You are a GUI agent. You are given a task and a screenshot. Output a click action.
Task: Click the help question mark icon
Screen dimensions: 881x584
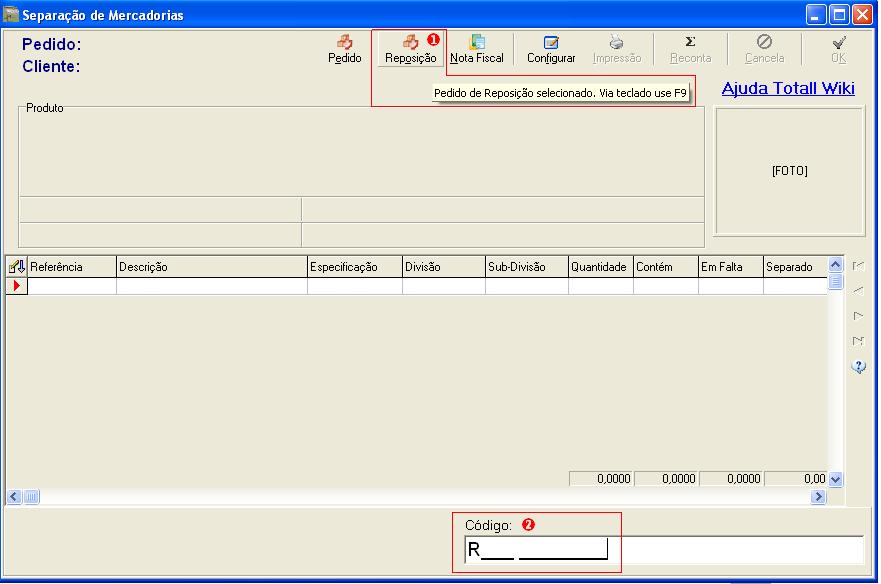858,366
